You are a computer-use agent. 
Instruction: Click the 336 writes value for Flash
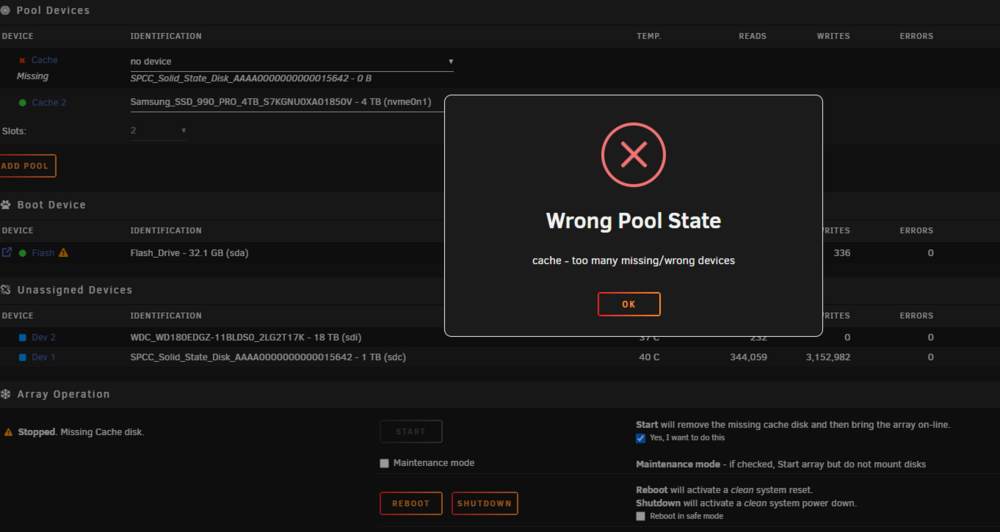(x=842, y=253)
